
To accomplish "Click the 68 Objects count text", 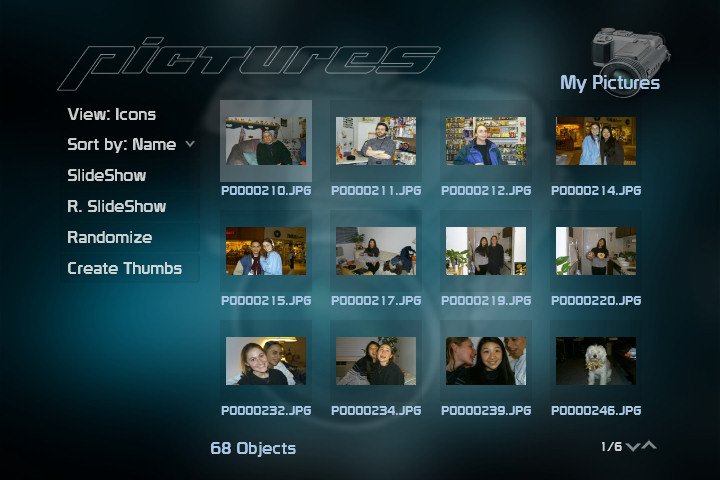I will coord(253,449).
